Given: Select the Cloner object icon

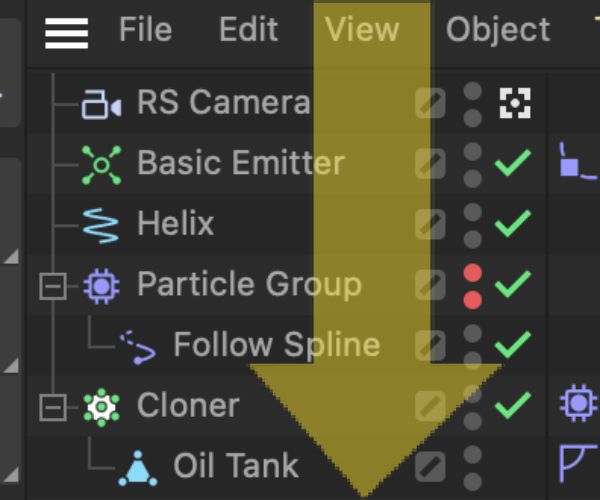Looking at the screenshot, I should pyautogui.click(x=101, y=407).
